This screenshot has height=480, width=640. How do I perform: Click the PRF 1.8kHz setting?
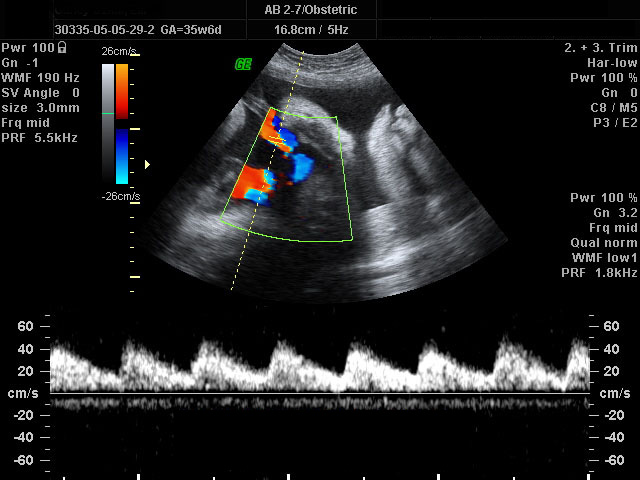599,273
